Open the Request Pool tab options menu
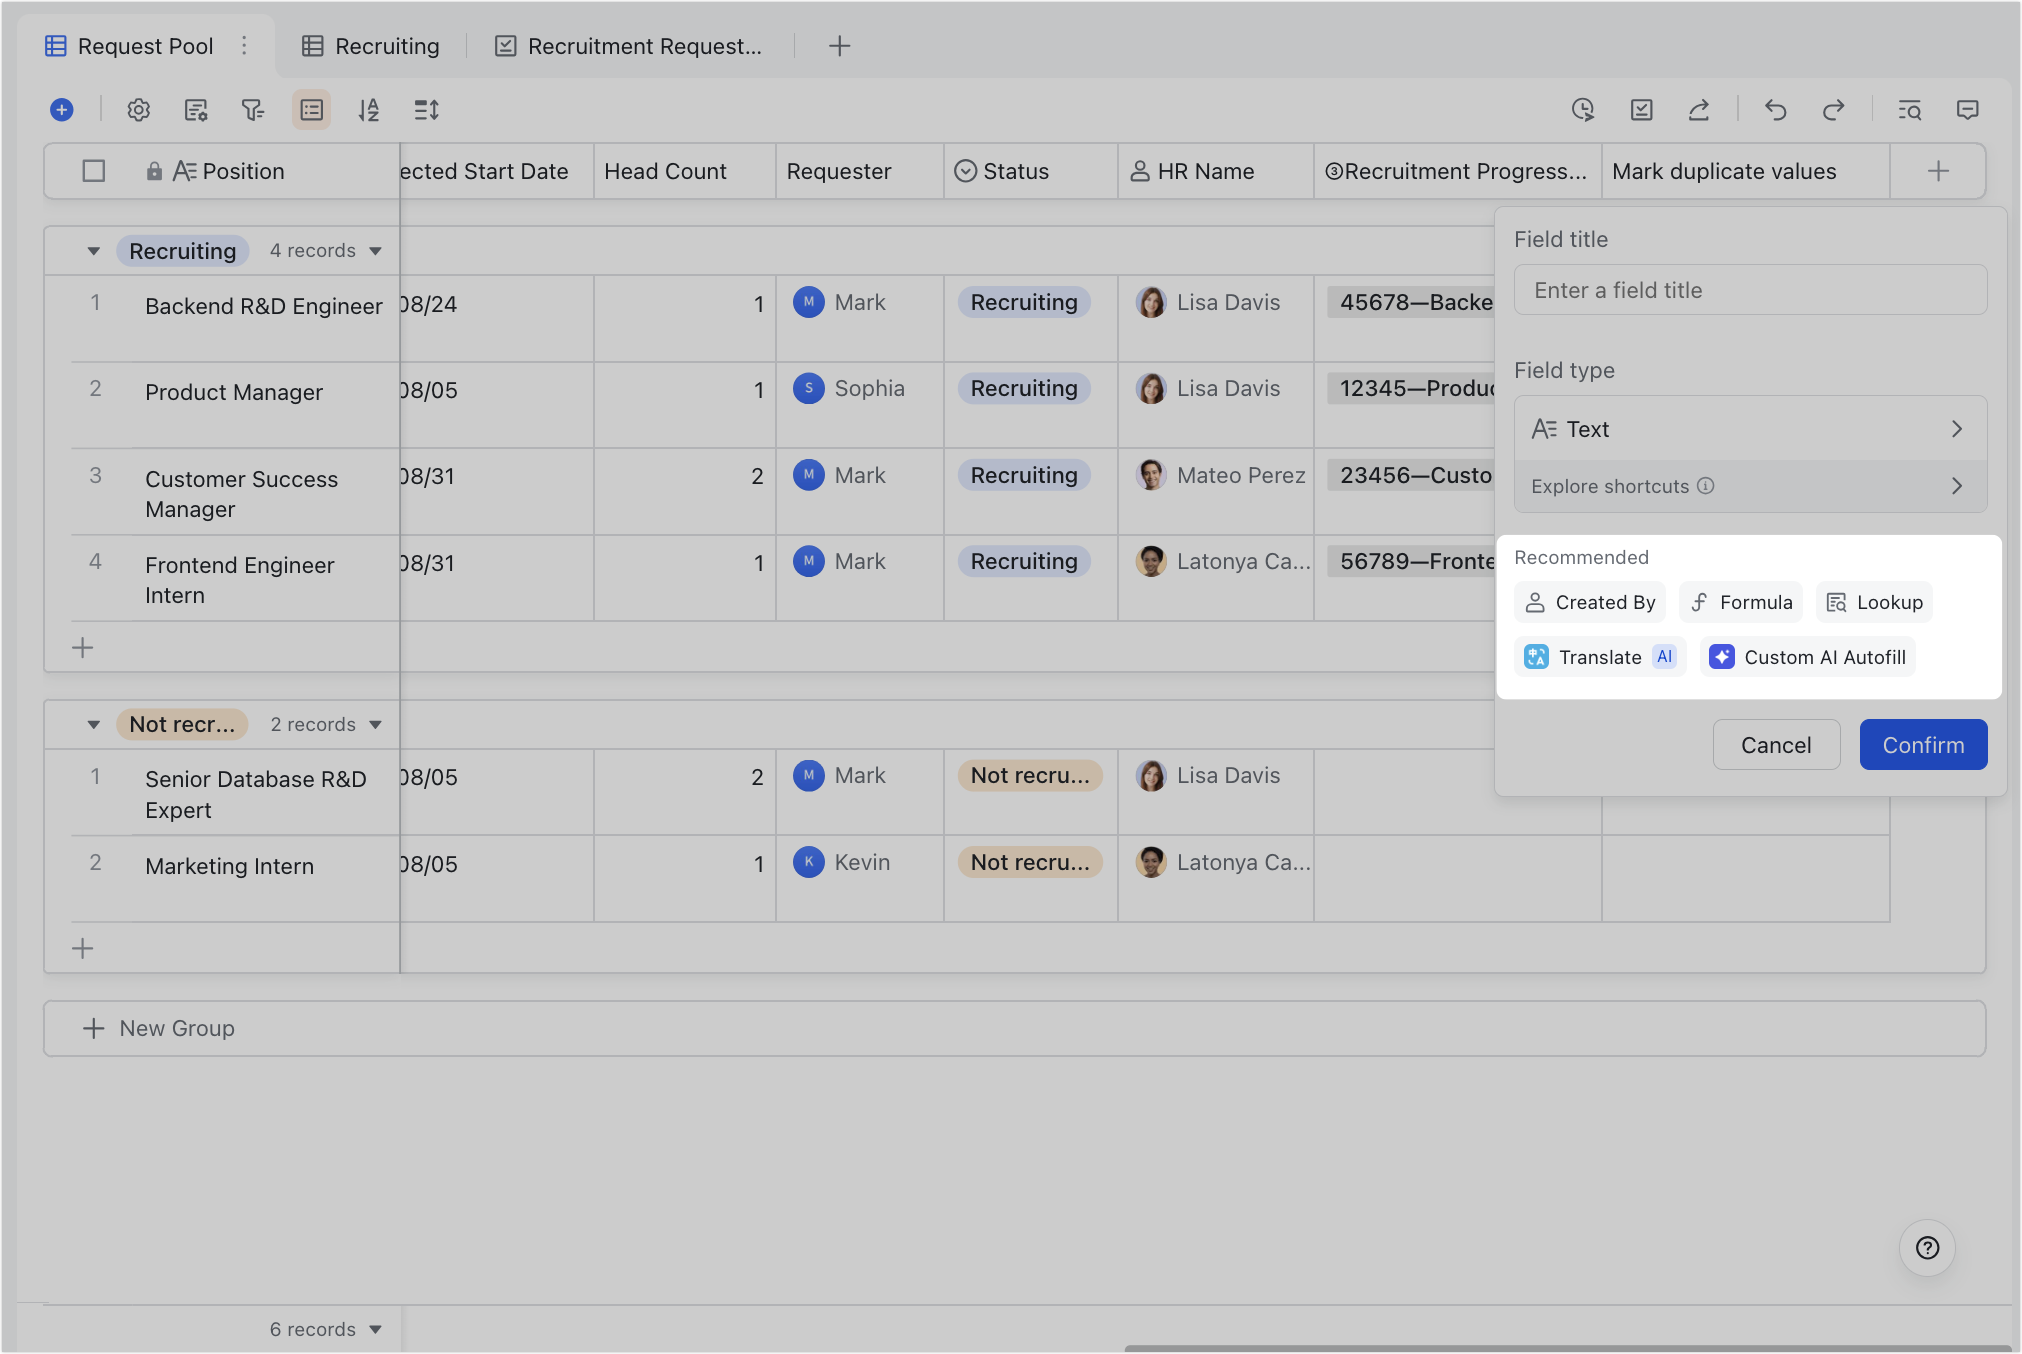This screenshot has height=1354, width=2022. click(x=243, y=46)
